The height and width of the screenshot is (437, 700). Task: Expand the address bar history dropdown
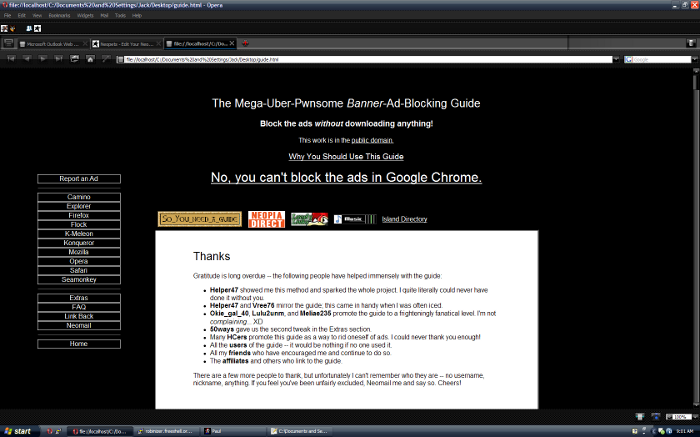pos(617,59)
